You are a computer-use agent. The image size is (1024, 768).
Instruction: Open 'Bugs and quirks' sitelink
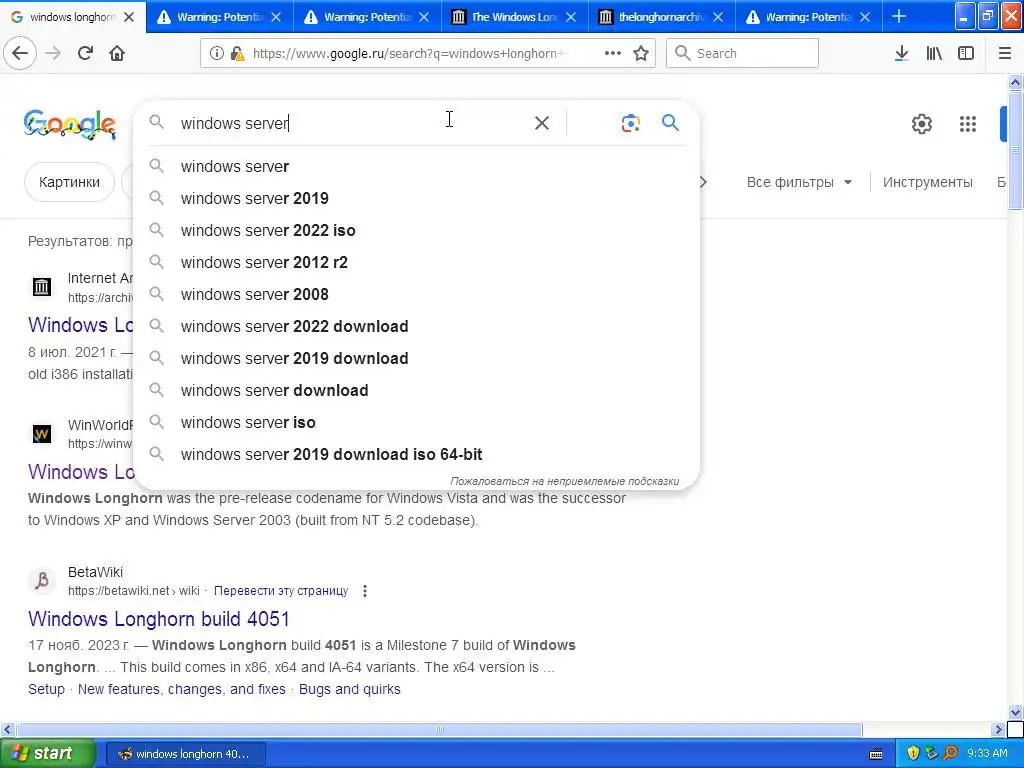pos(349,689)
